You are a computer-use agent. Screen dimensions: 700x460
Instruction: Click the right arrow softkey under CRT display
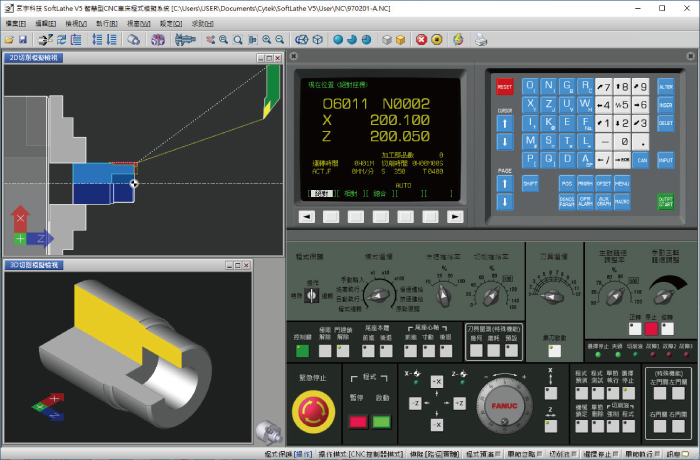click(x=455, y=216)
